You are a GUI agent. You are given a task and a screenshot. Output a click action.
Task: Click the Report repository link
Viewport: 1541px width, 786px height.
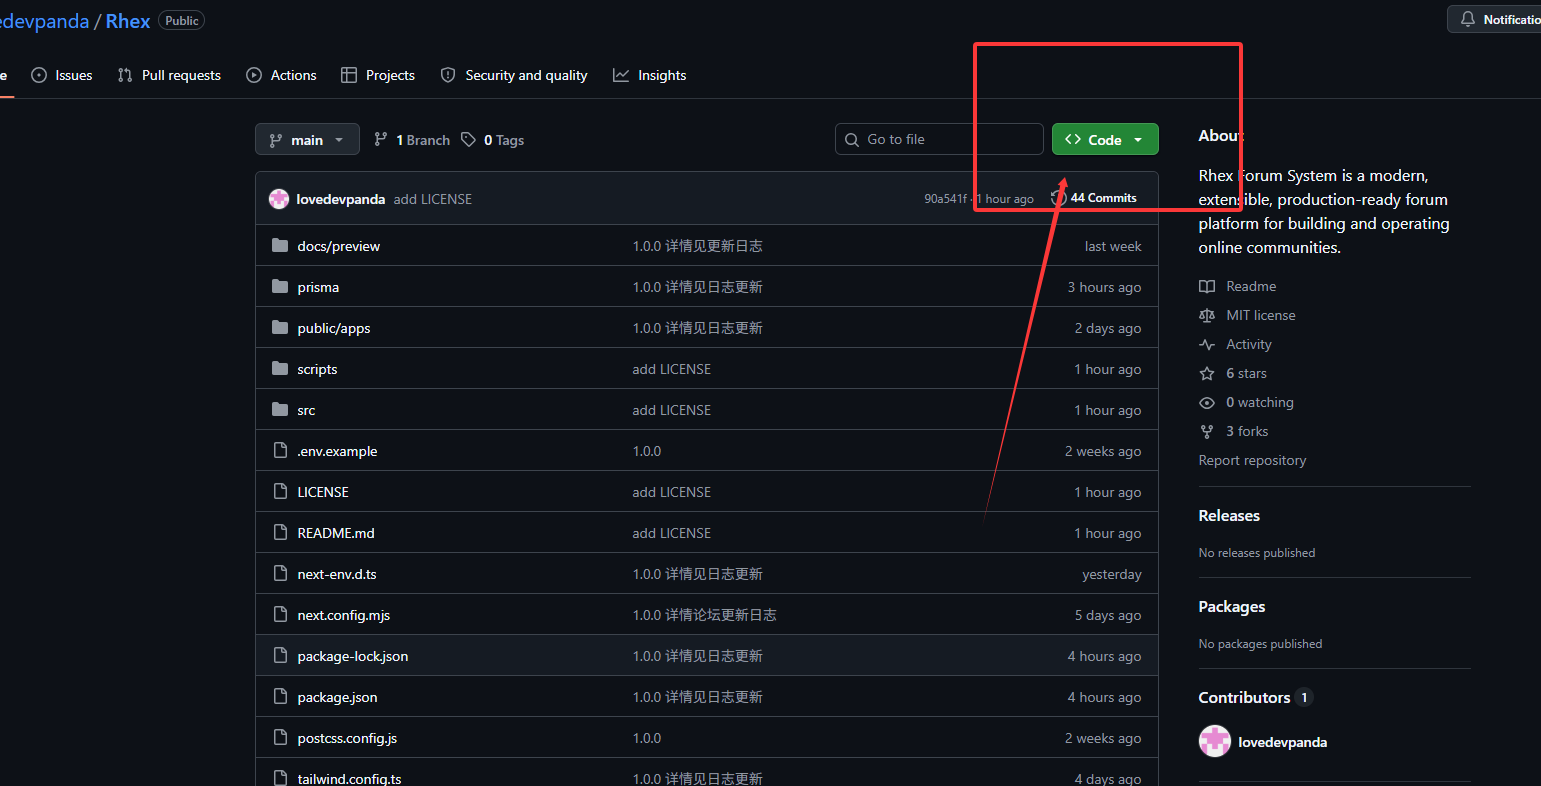click(x=1252, y=460)
